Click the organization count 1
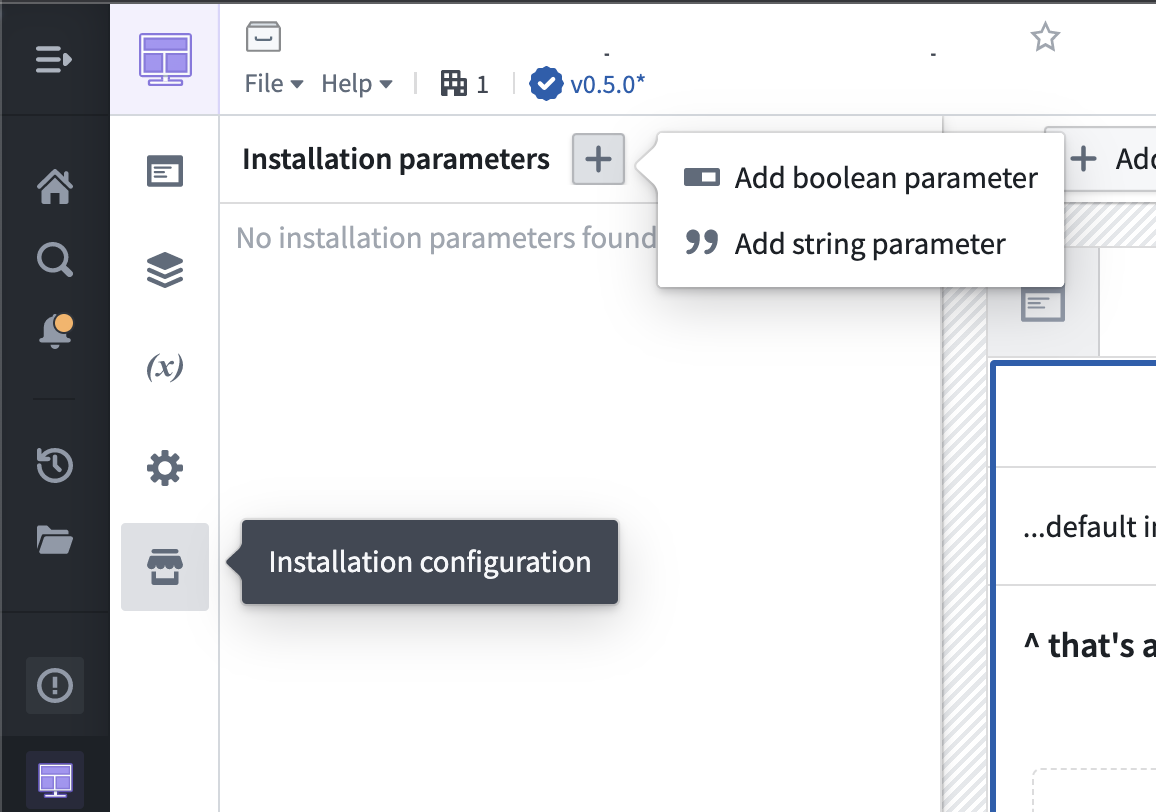 [482, 84]
